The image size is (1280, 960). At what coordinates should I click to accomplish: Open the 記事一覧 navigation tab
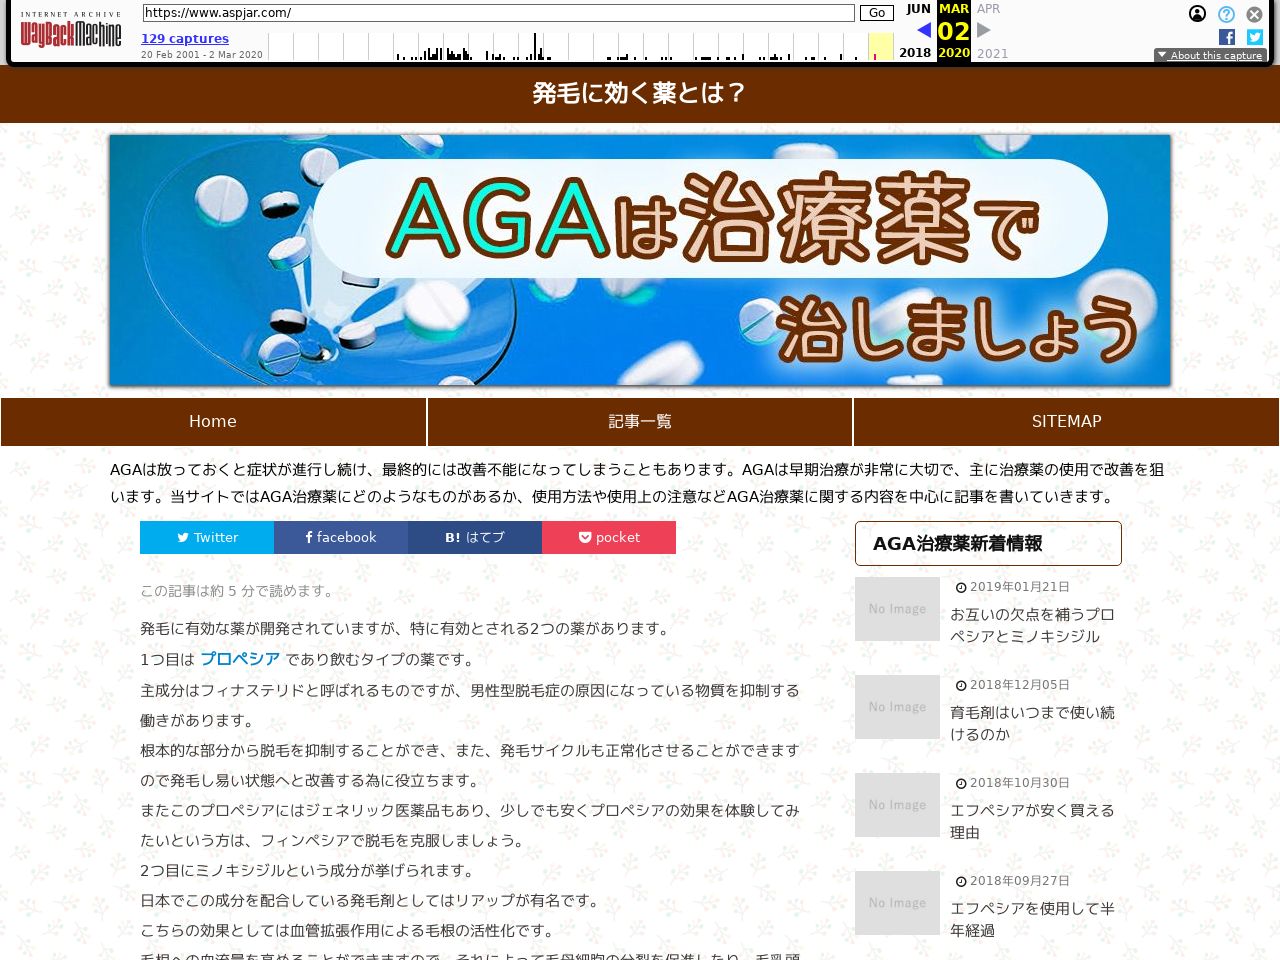[x=640, y=422]
